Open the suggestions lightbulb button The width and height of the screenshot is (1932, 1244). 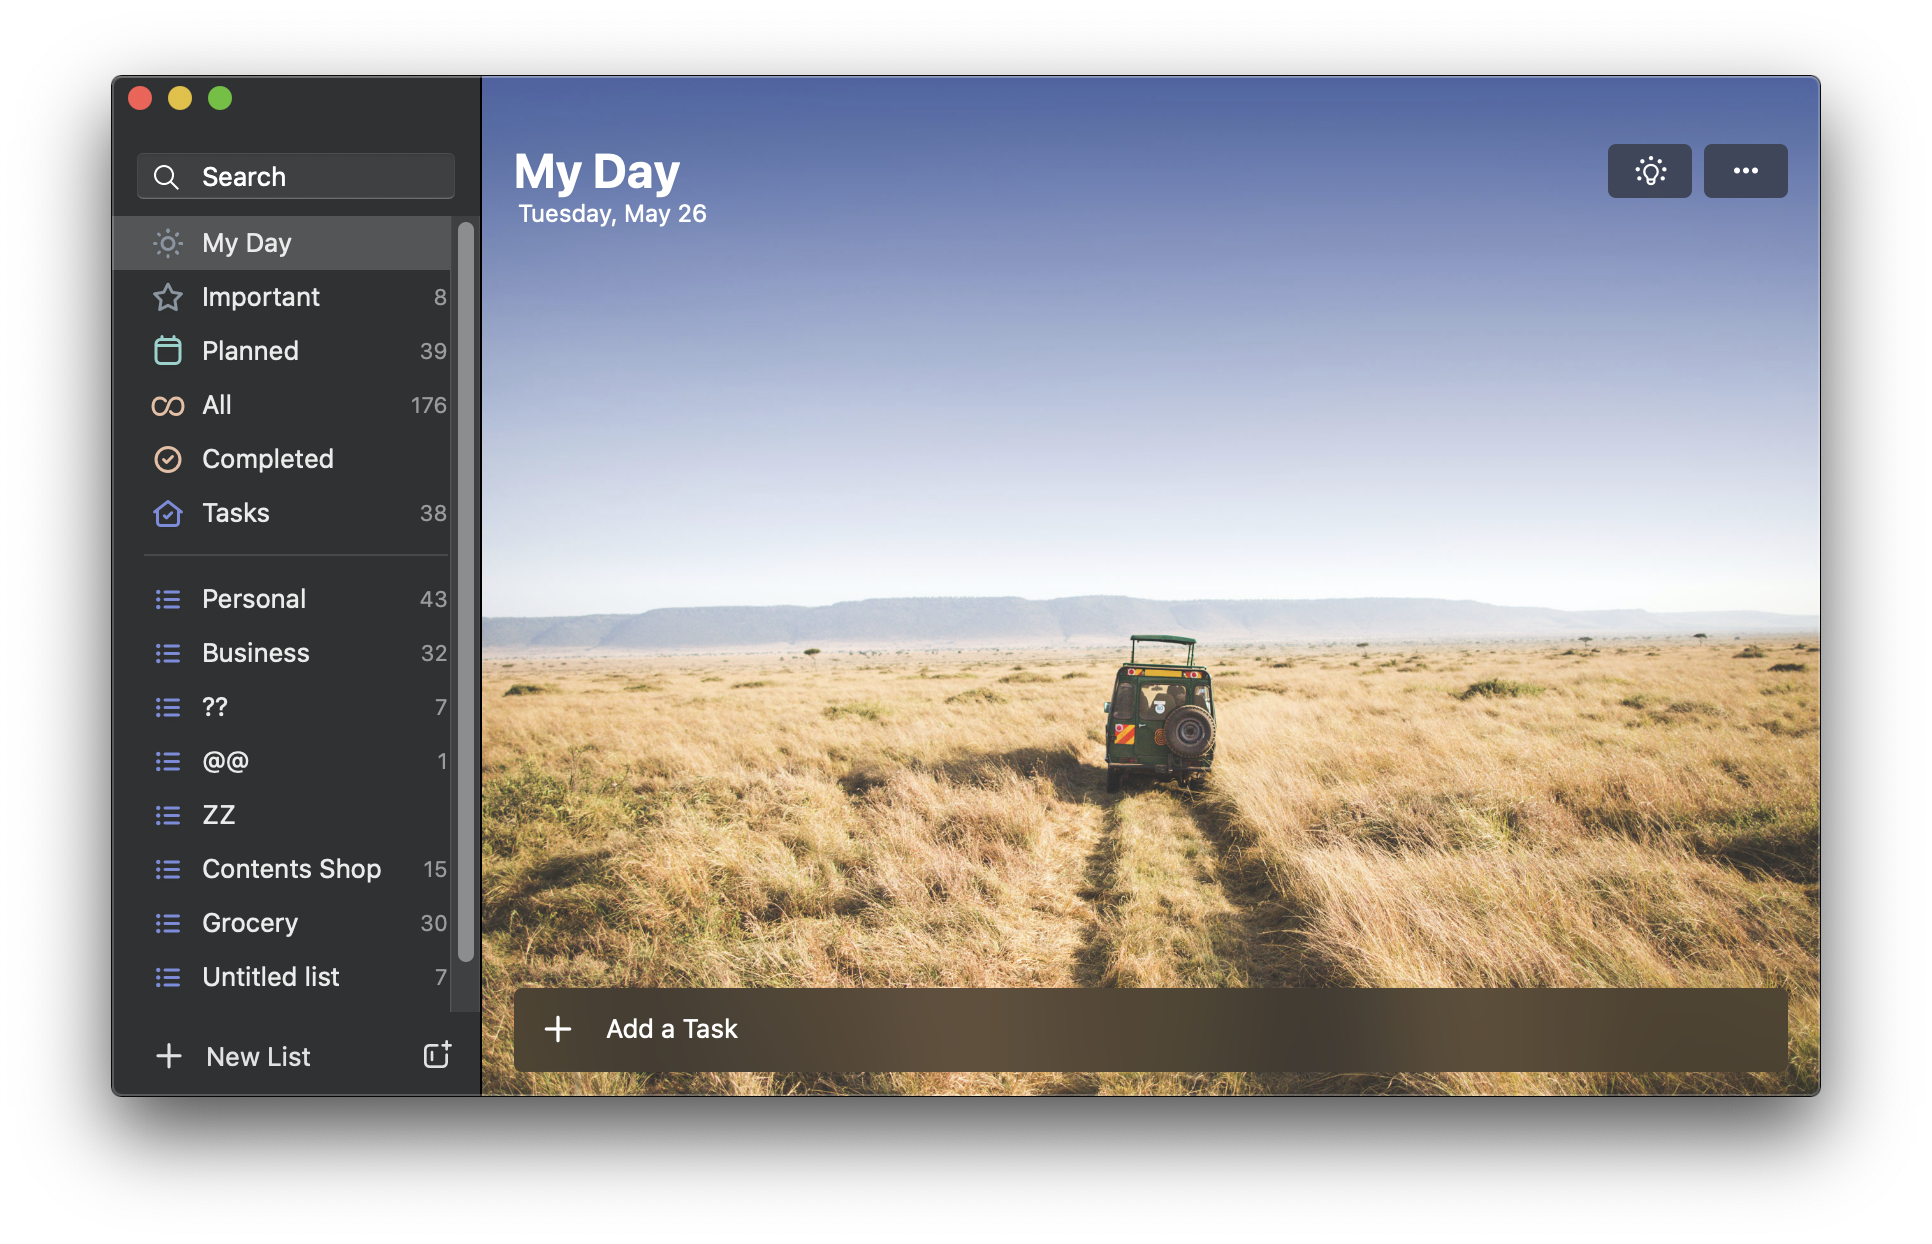point(1649,171)
